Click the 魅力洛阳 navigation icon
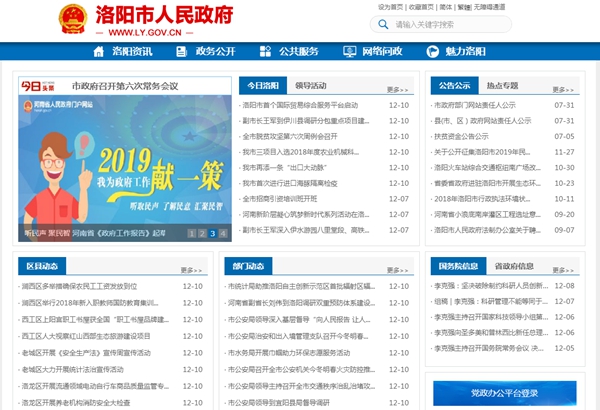The image size is (600, 410). tap(433, 52)
